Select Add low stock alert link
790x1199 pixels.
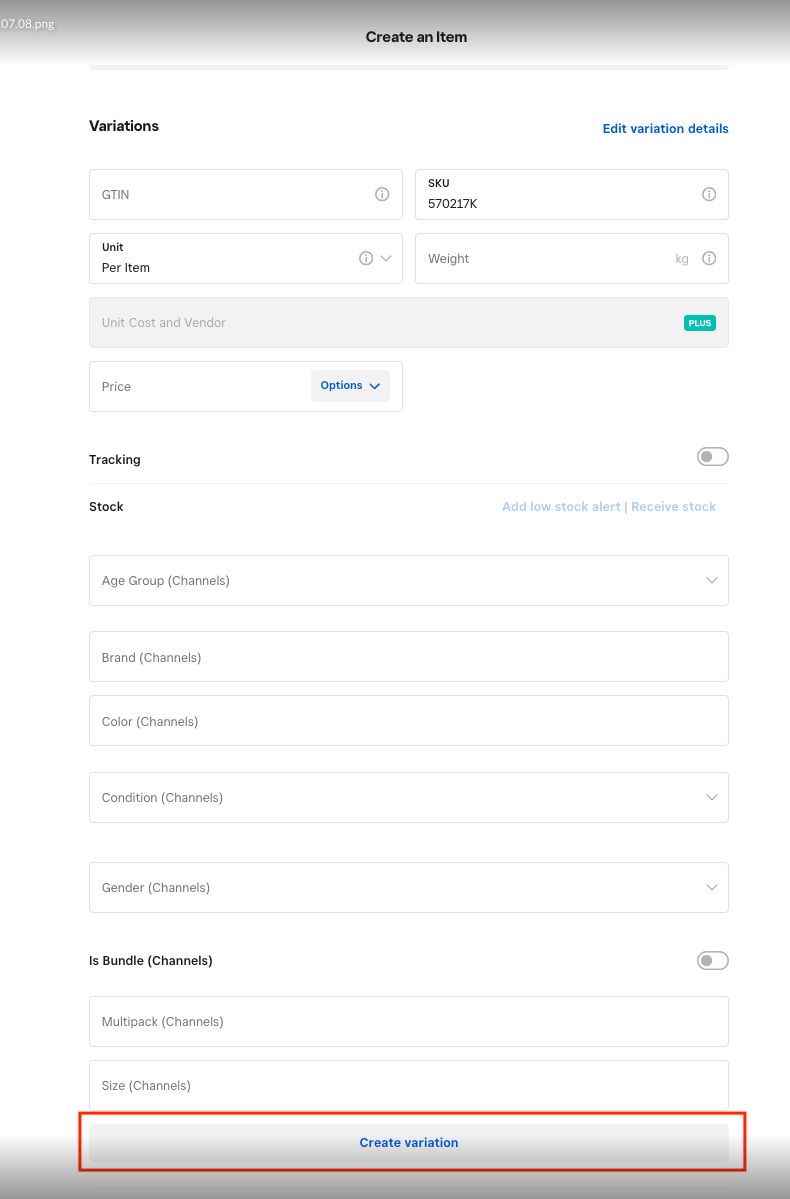(x=561, y=507)
